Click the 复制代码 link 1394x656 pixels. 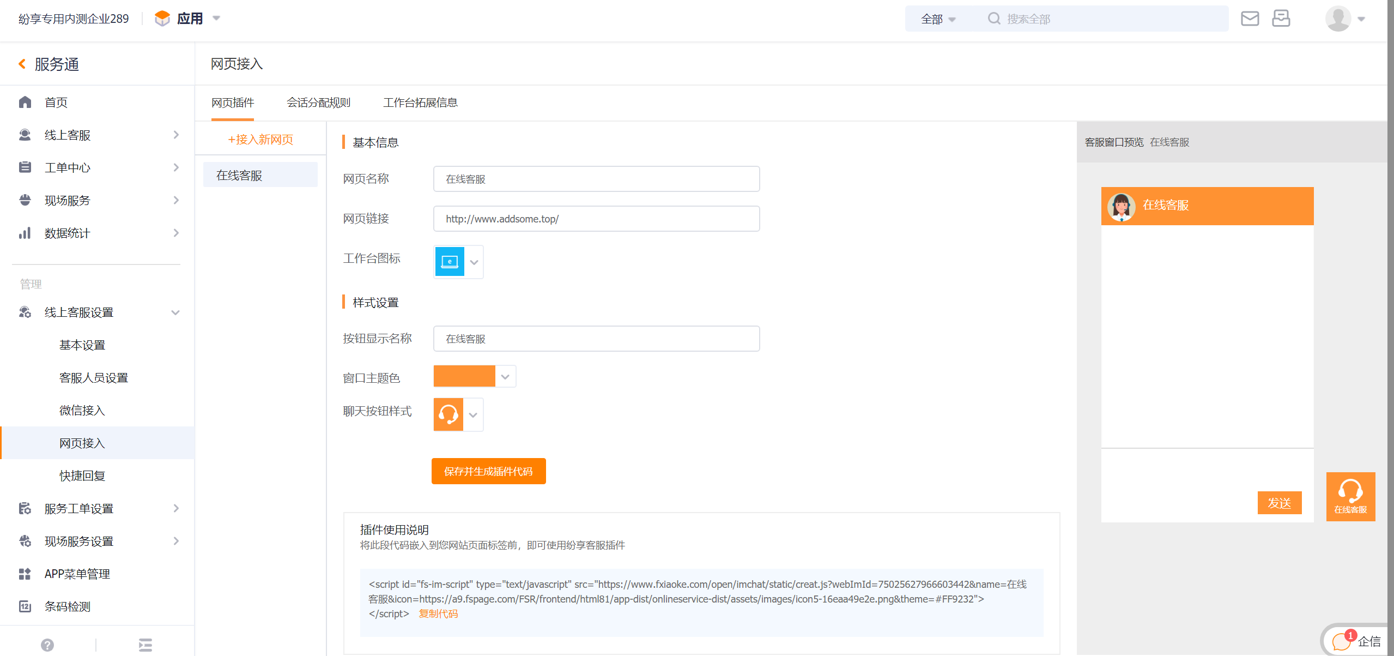pos(438,614)
